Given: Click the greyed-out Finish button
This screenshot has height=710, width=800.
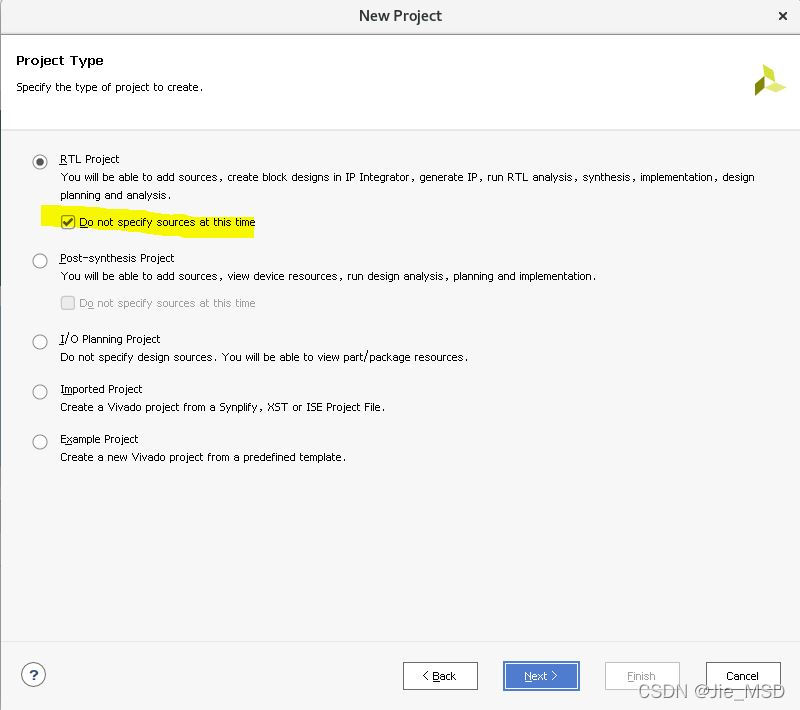Looking at the screenshot, I should 642,676.
